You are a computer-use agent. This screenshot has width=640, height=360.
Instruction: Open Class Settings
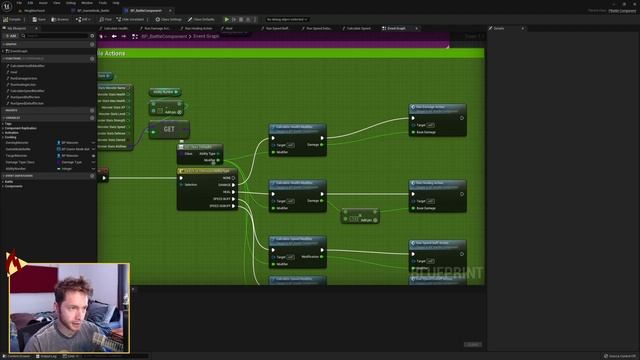click(169, 19)
